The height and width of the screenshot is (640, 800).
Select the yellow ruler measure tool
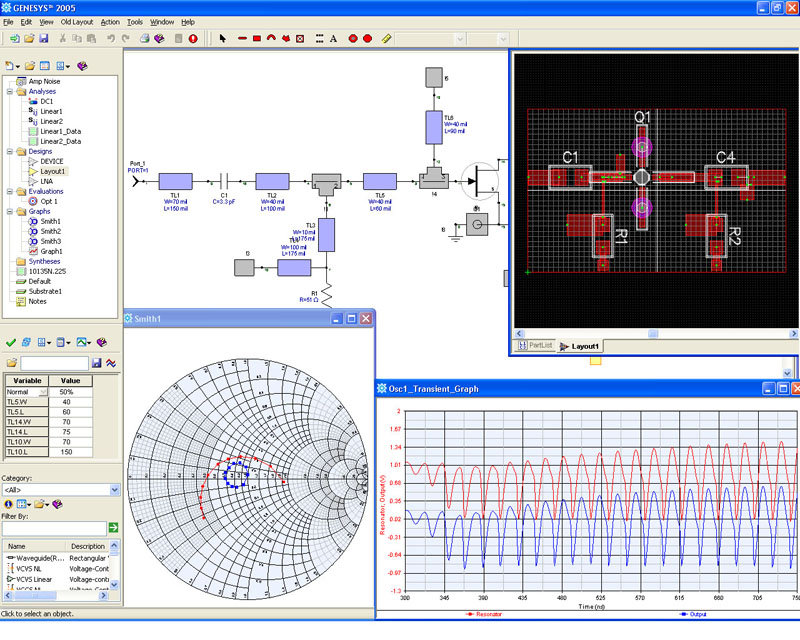(386, 38)
